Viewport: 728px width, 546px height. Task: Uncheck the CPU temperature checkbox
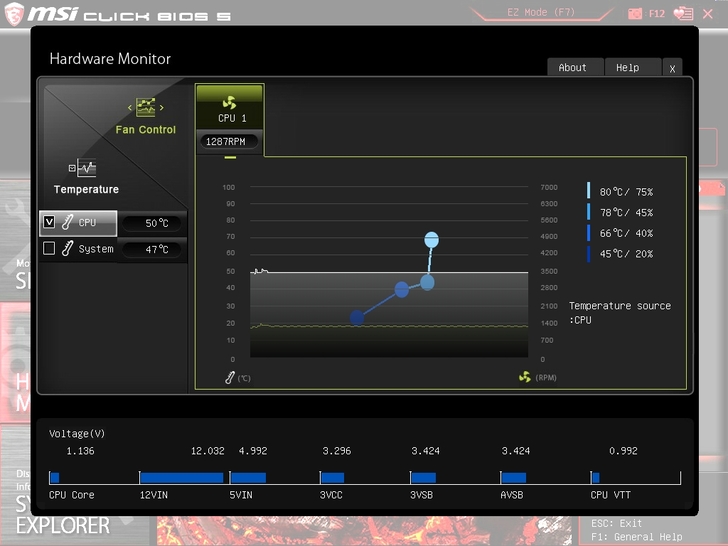coord(49,222)
